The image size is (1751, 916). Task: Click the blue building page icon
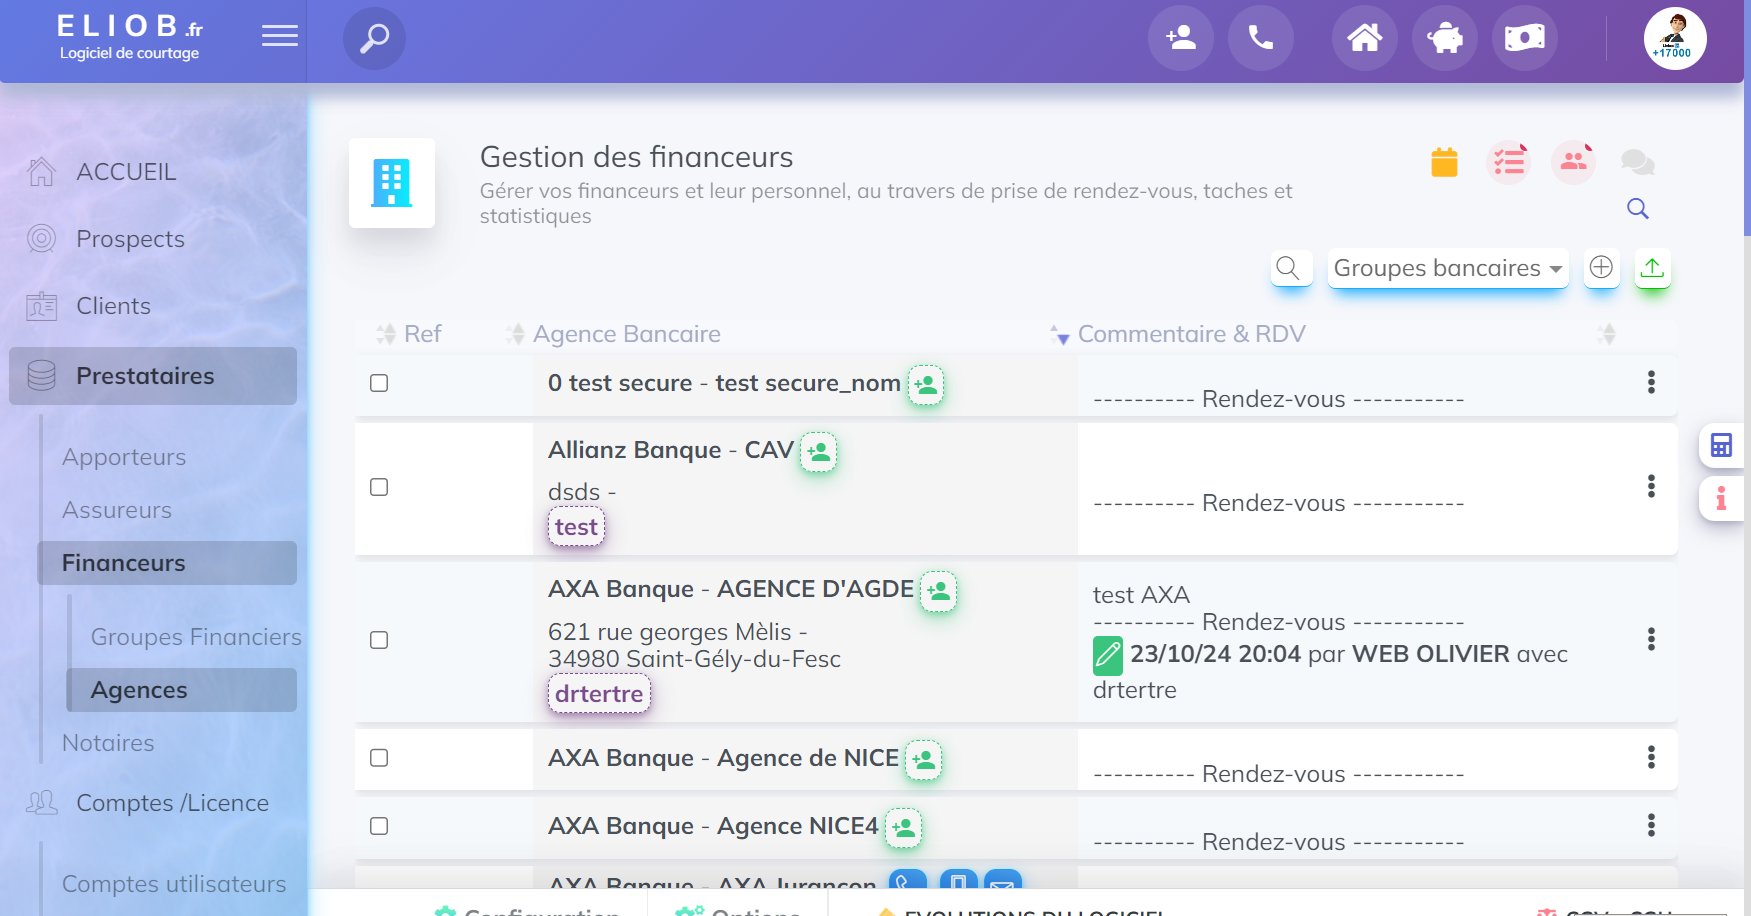coord(392,183)
